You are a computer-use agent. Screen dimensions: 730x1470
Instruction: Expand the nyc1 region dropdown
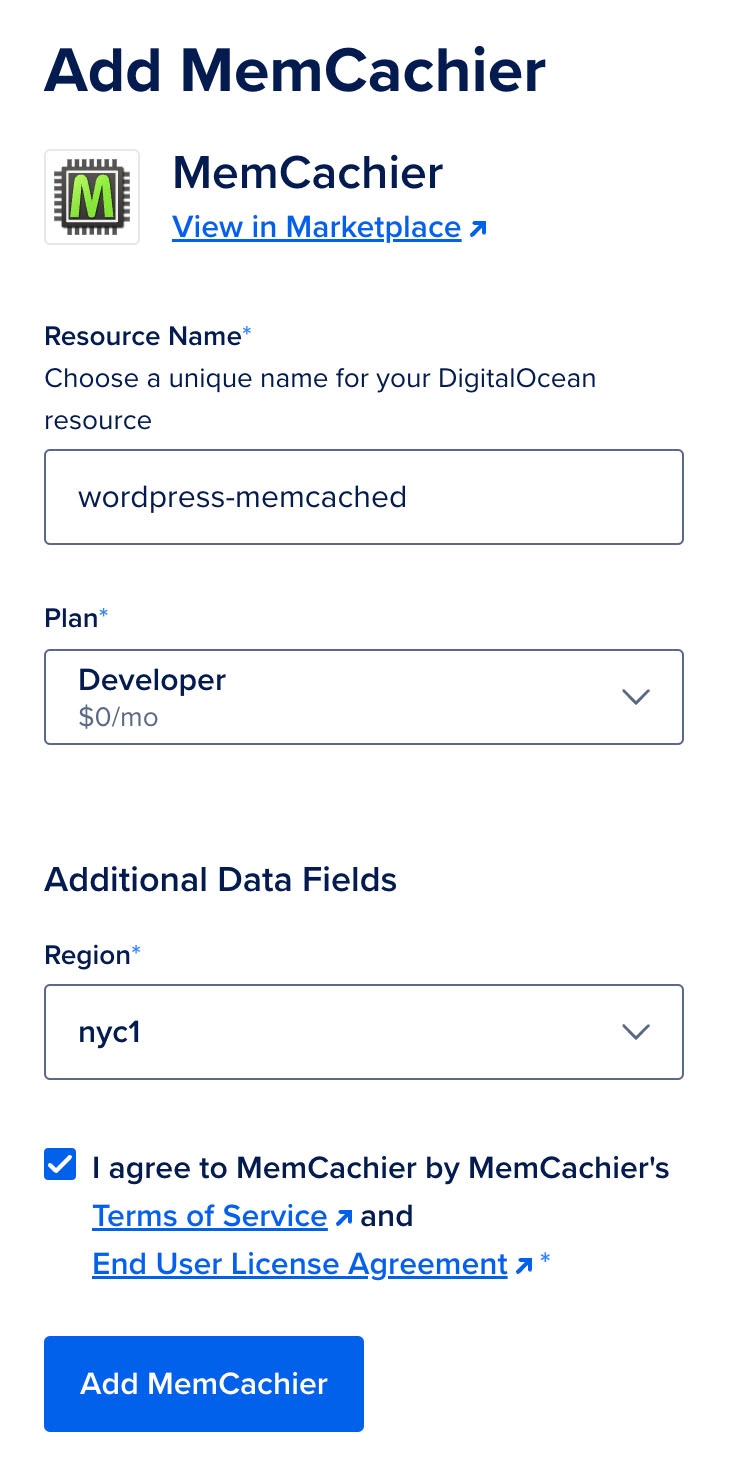tap(364, 1032)
